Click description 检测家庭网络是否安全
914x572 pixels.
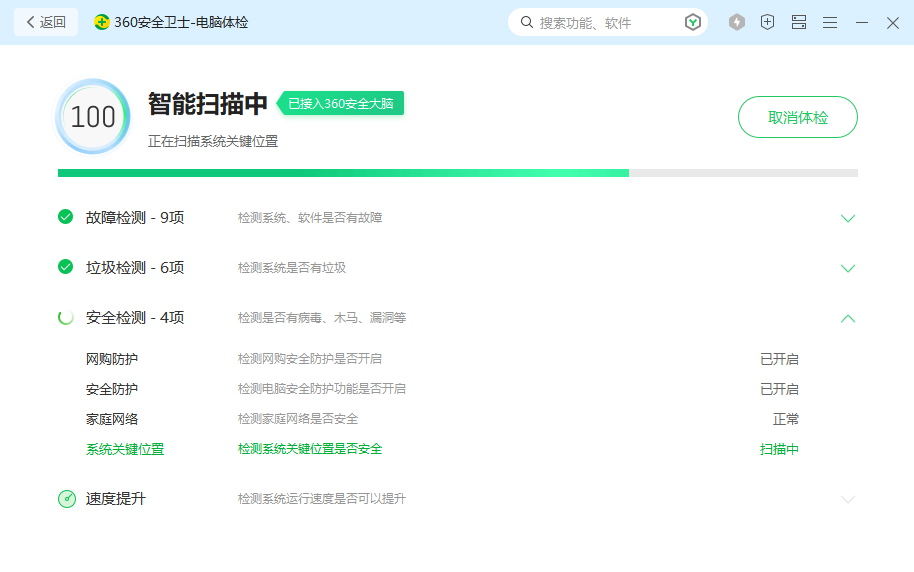point(298,419)
